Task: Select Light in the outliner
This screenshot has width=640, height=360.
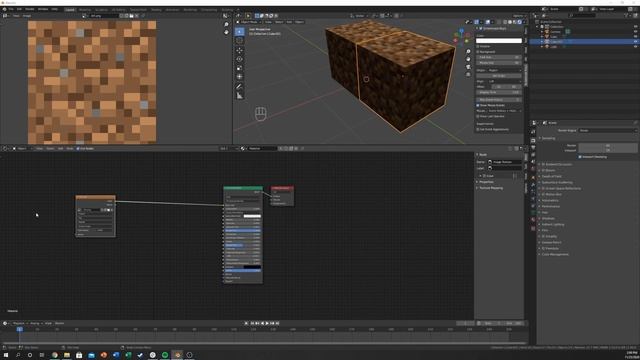Action: 553,47
